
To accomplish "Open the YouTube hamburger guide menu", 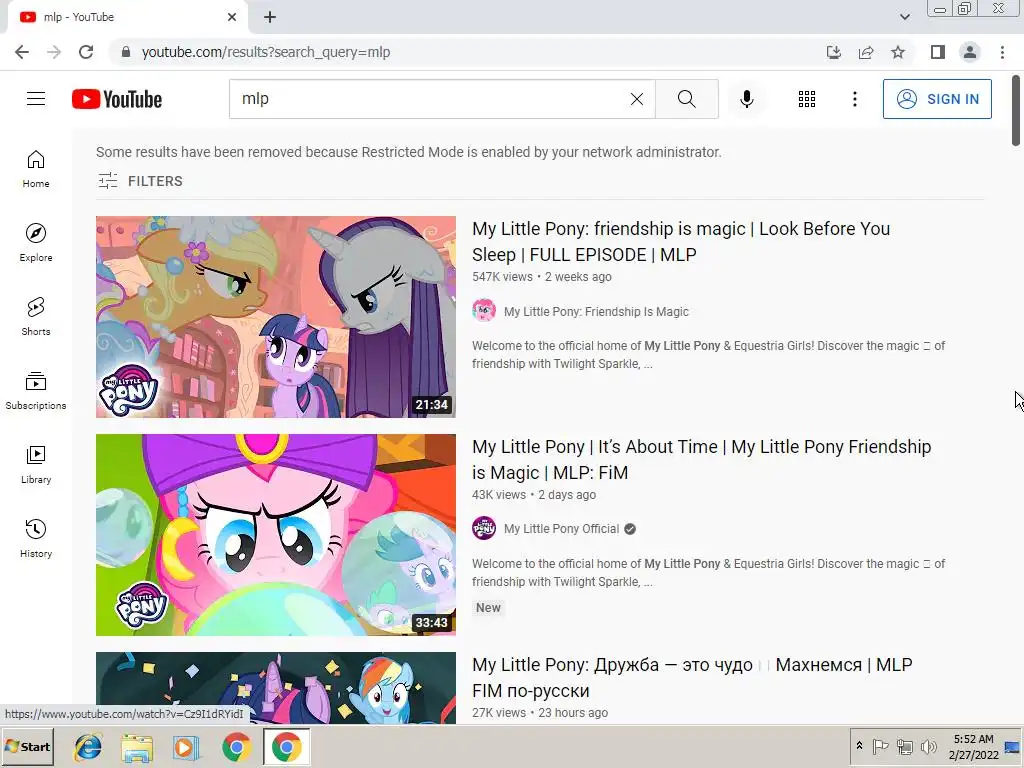I will 36,99.
